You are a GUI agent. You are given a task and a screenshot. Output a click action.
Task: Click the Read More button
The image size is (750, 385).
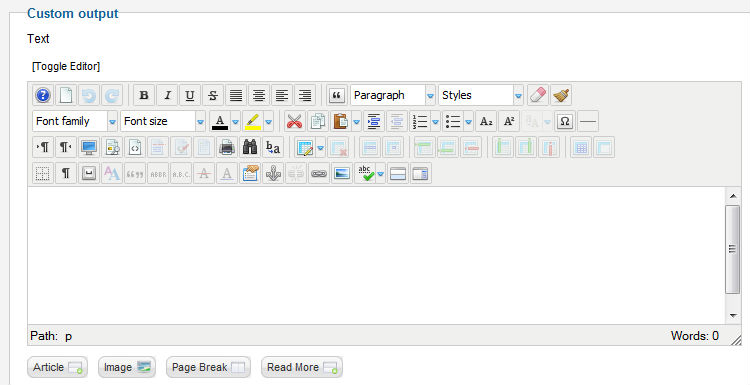pyautogui.click(x=302, y=367)
